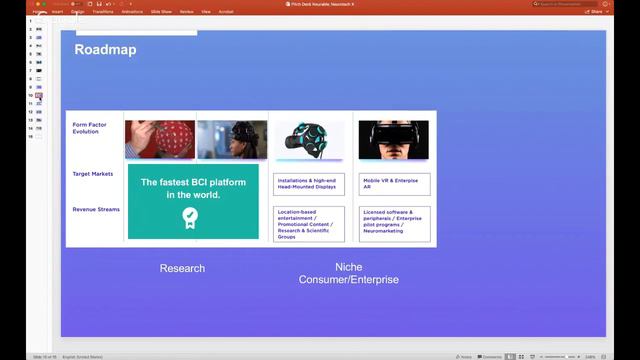The height and width of the screenshot is (360, 640).
Task: Click Installations & high-end Head-Mounted Displays box
Action: (x=309, y=184)
